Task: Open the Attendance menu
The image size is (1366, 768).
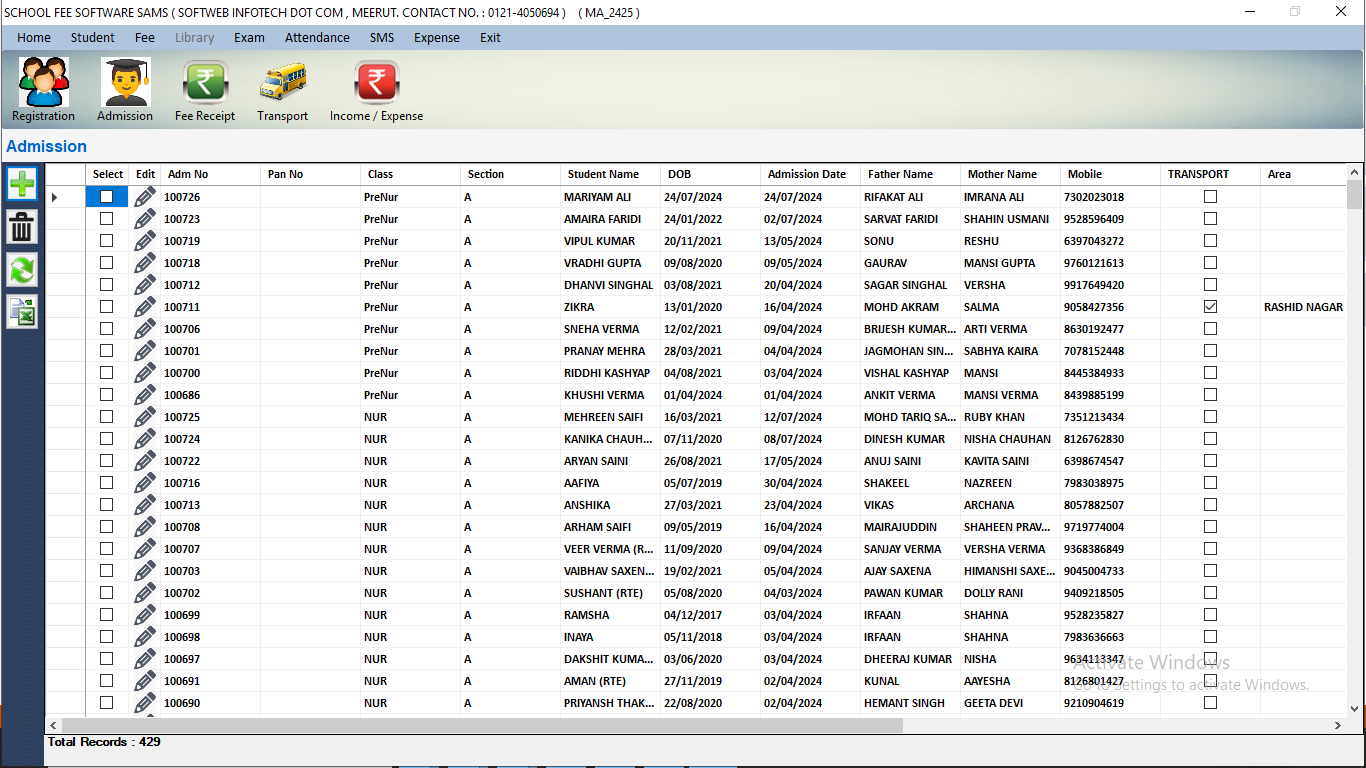Action: (x=317, y=38)
